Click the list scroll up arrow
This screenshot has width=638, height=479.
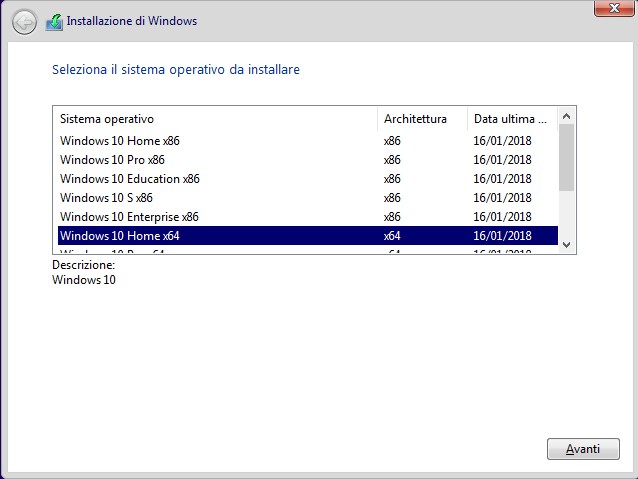(566, 116)
